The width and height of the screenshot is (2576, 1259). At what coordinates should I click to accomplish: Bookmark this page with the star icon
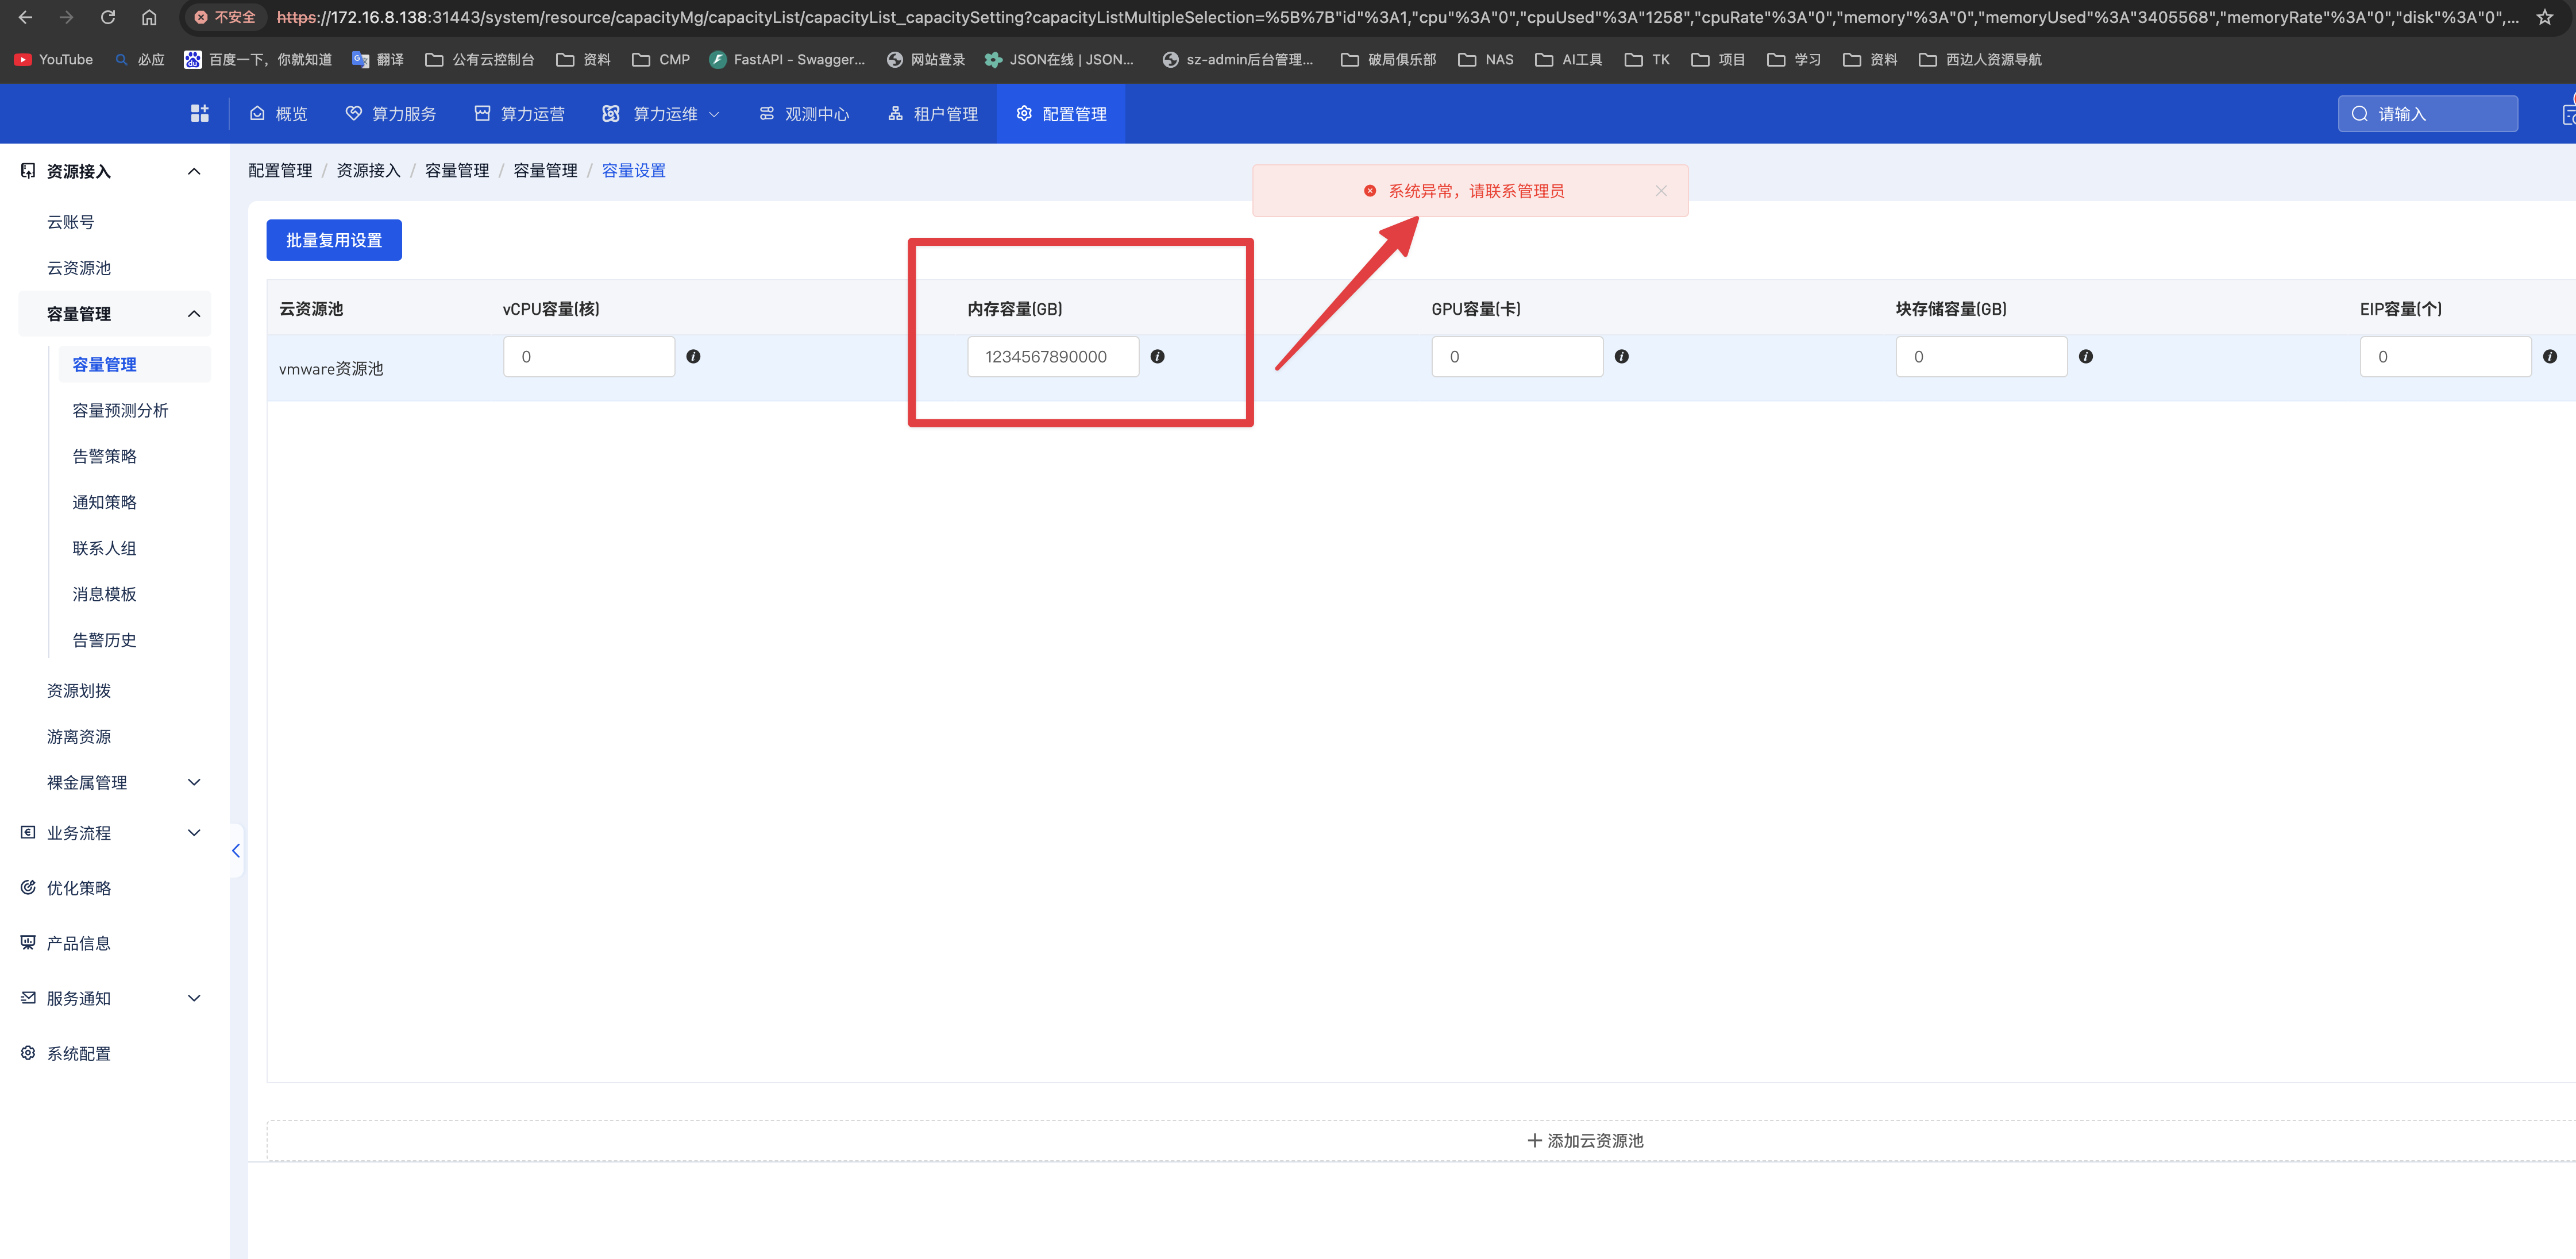(x=2544, y=17)
